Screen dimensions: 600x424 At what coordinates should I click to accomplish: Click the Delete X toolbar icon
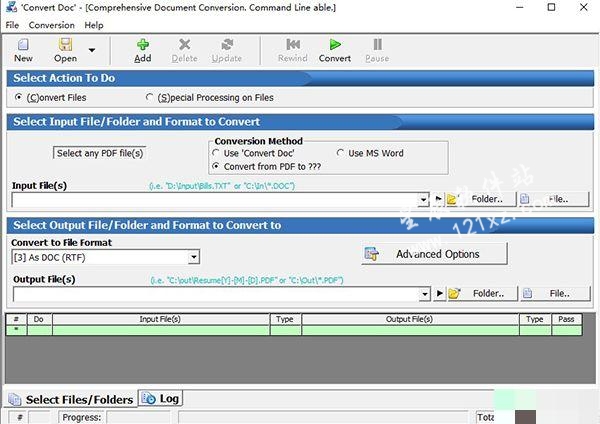pos(184,45)
